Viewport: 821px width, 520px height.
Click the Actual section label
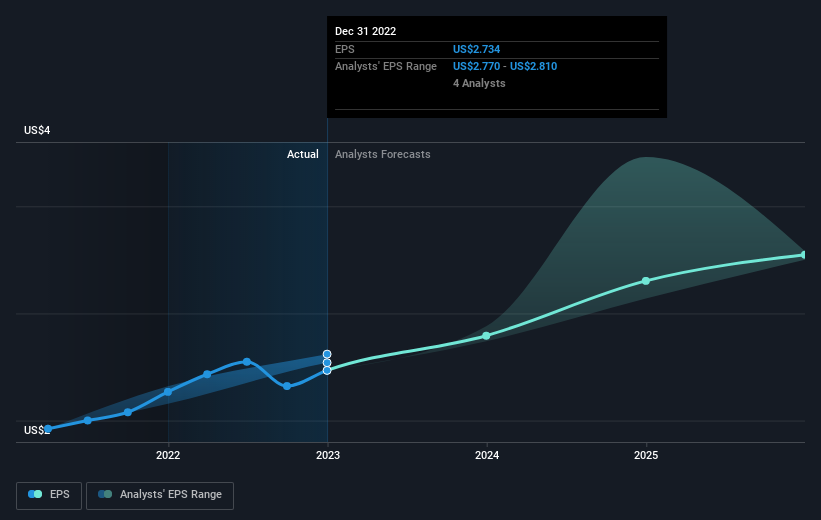pyautogui.click(x=303, y=154)
